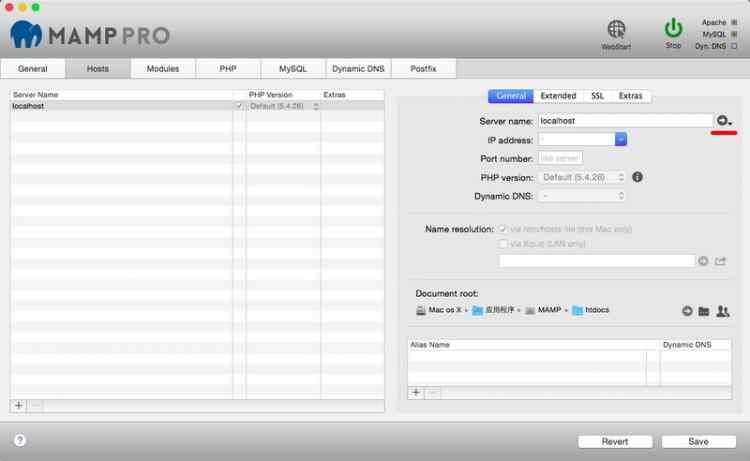Viewport: 750px width, 461px height.
Task: Click the Apache status indicator
Action: [734, 22]
